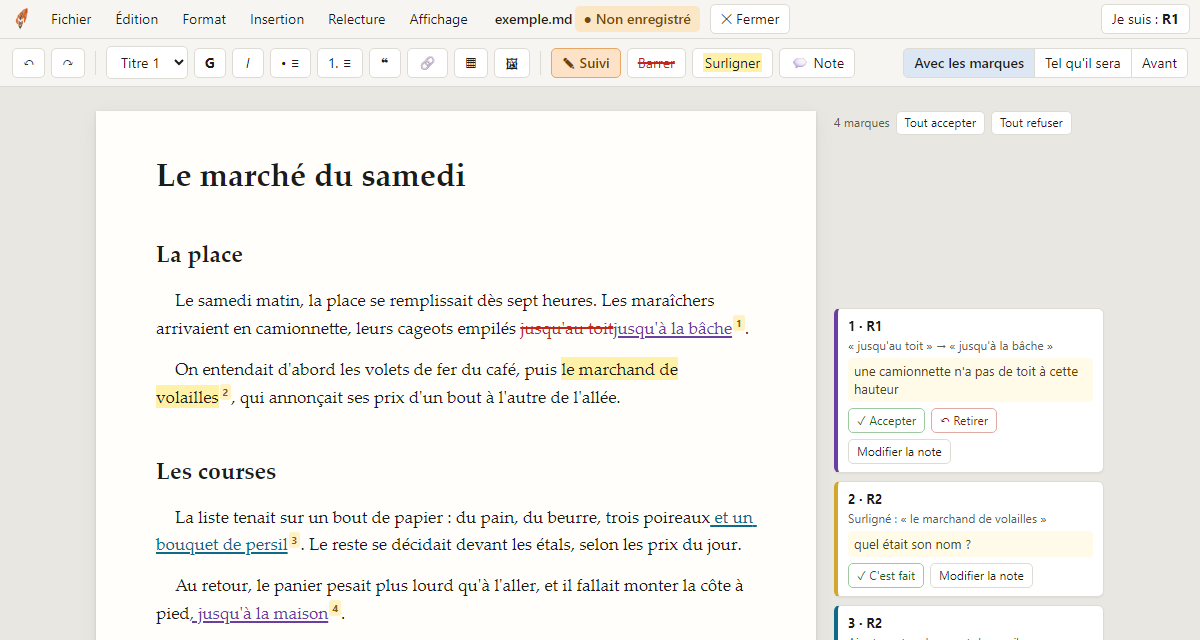Insert a bulleted list
The image size is (1200, 640).
click(290, 63)
